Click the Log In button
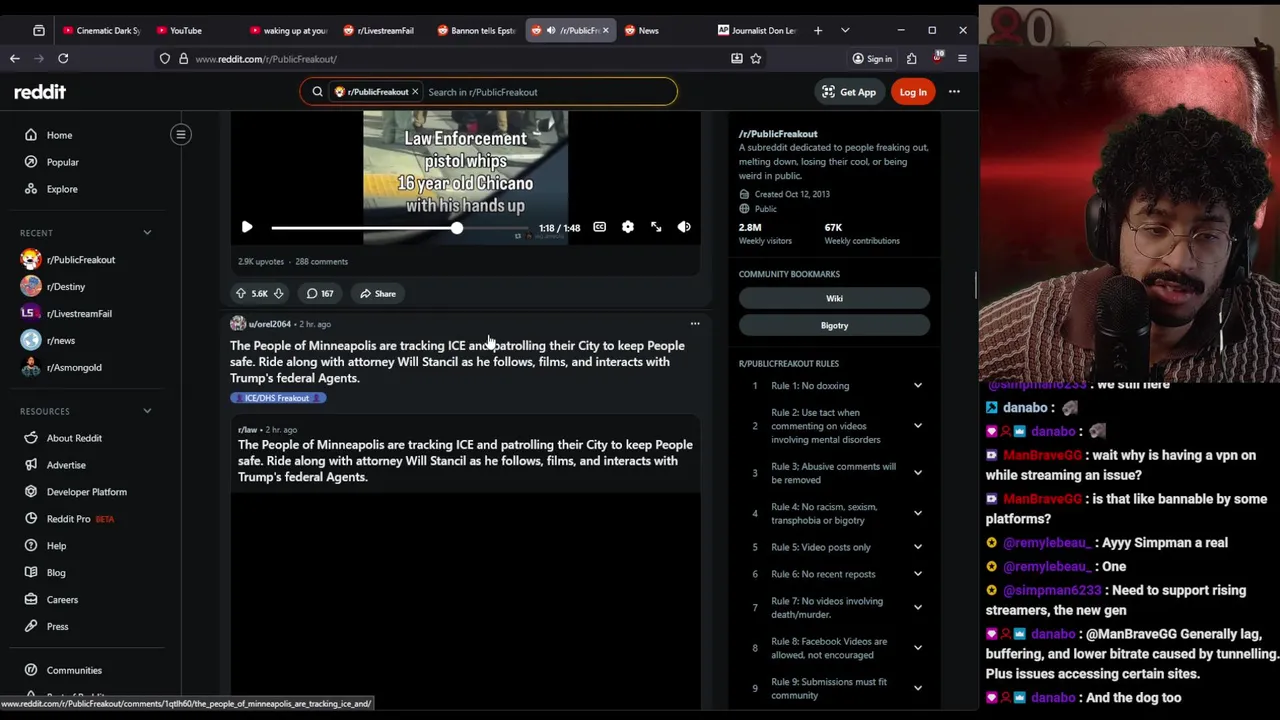The height and width of the screenshot is (720, 1280). tap(913, 92)
